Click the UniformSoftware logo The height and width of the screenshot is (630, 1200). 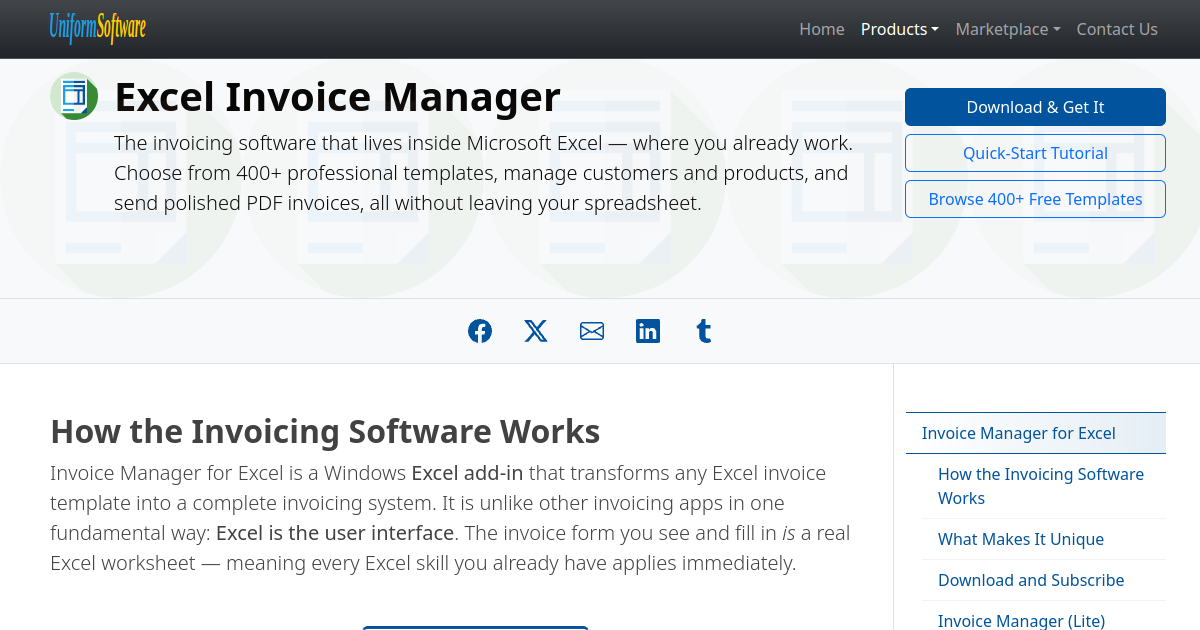[x=97, y=28]
